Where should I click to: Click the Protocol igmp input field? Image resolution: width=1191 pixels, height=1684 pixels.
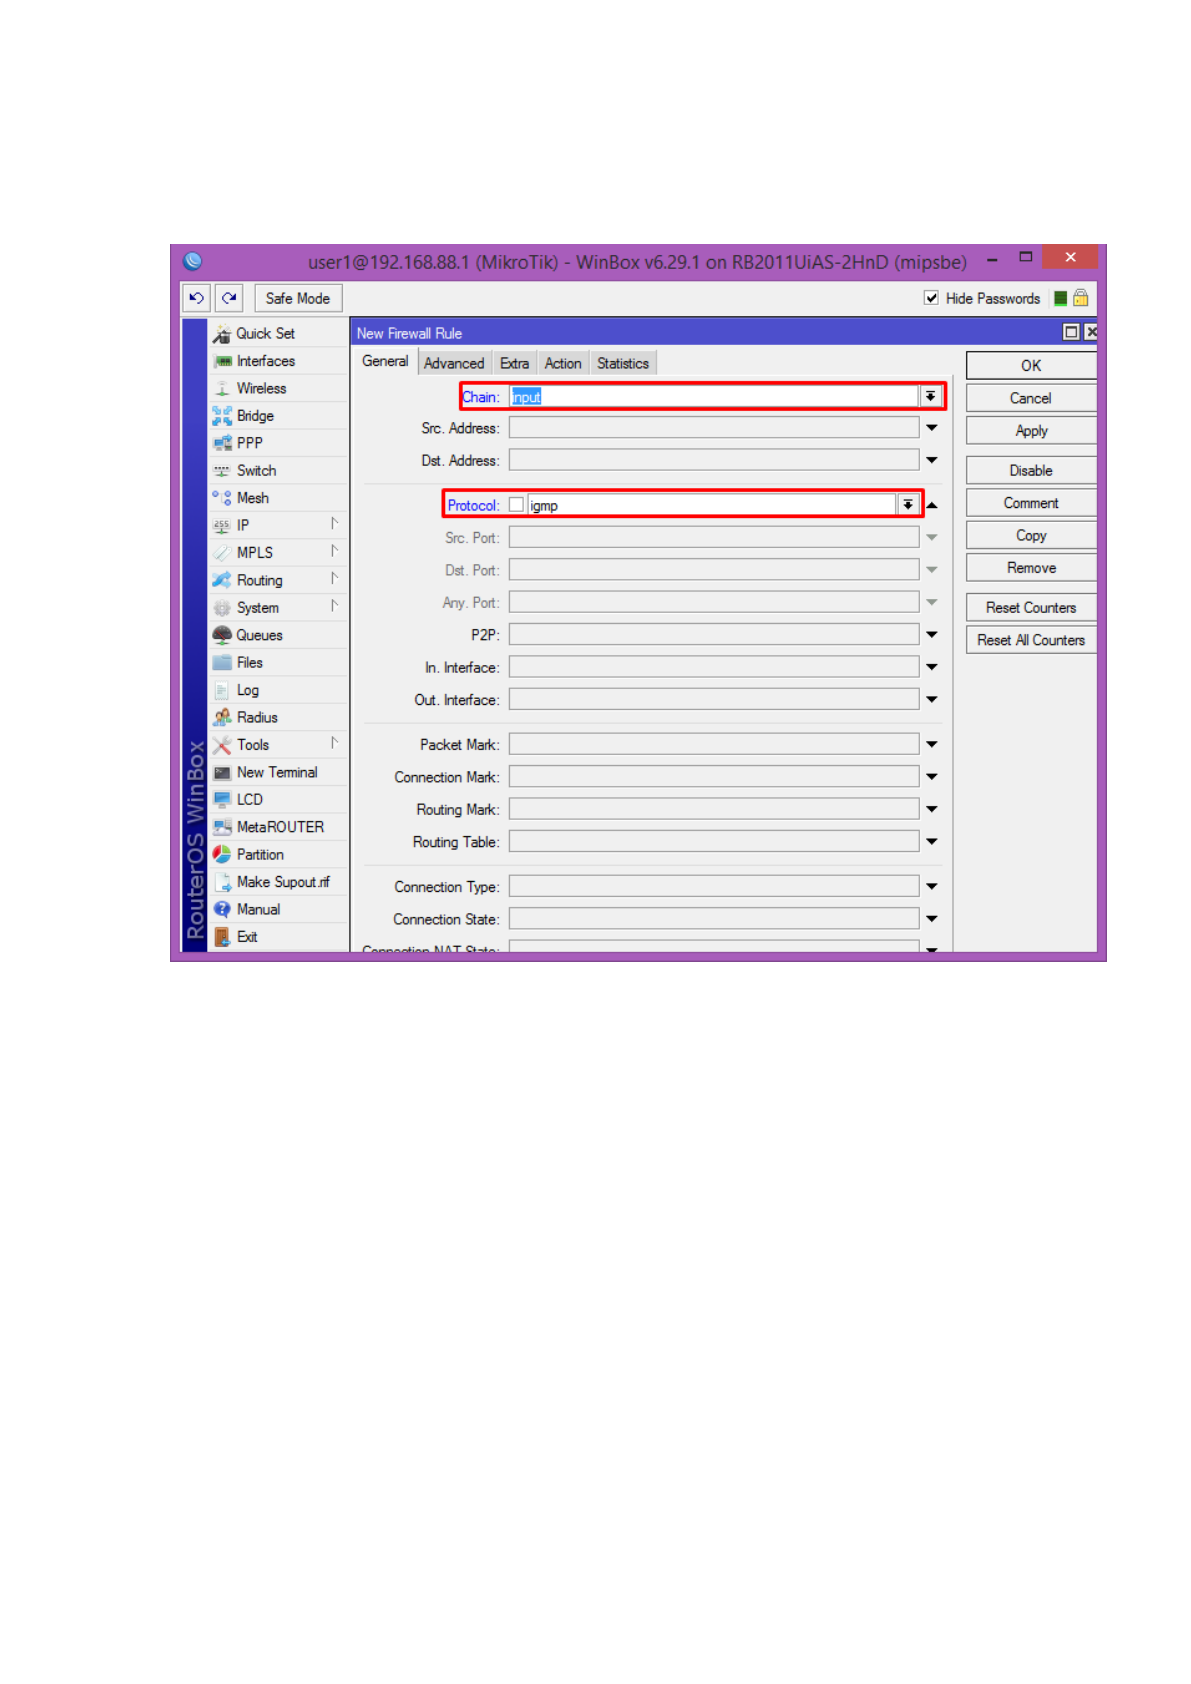click(x=711, y=505)
